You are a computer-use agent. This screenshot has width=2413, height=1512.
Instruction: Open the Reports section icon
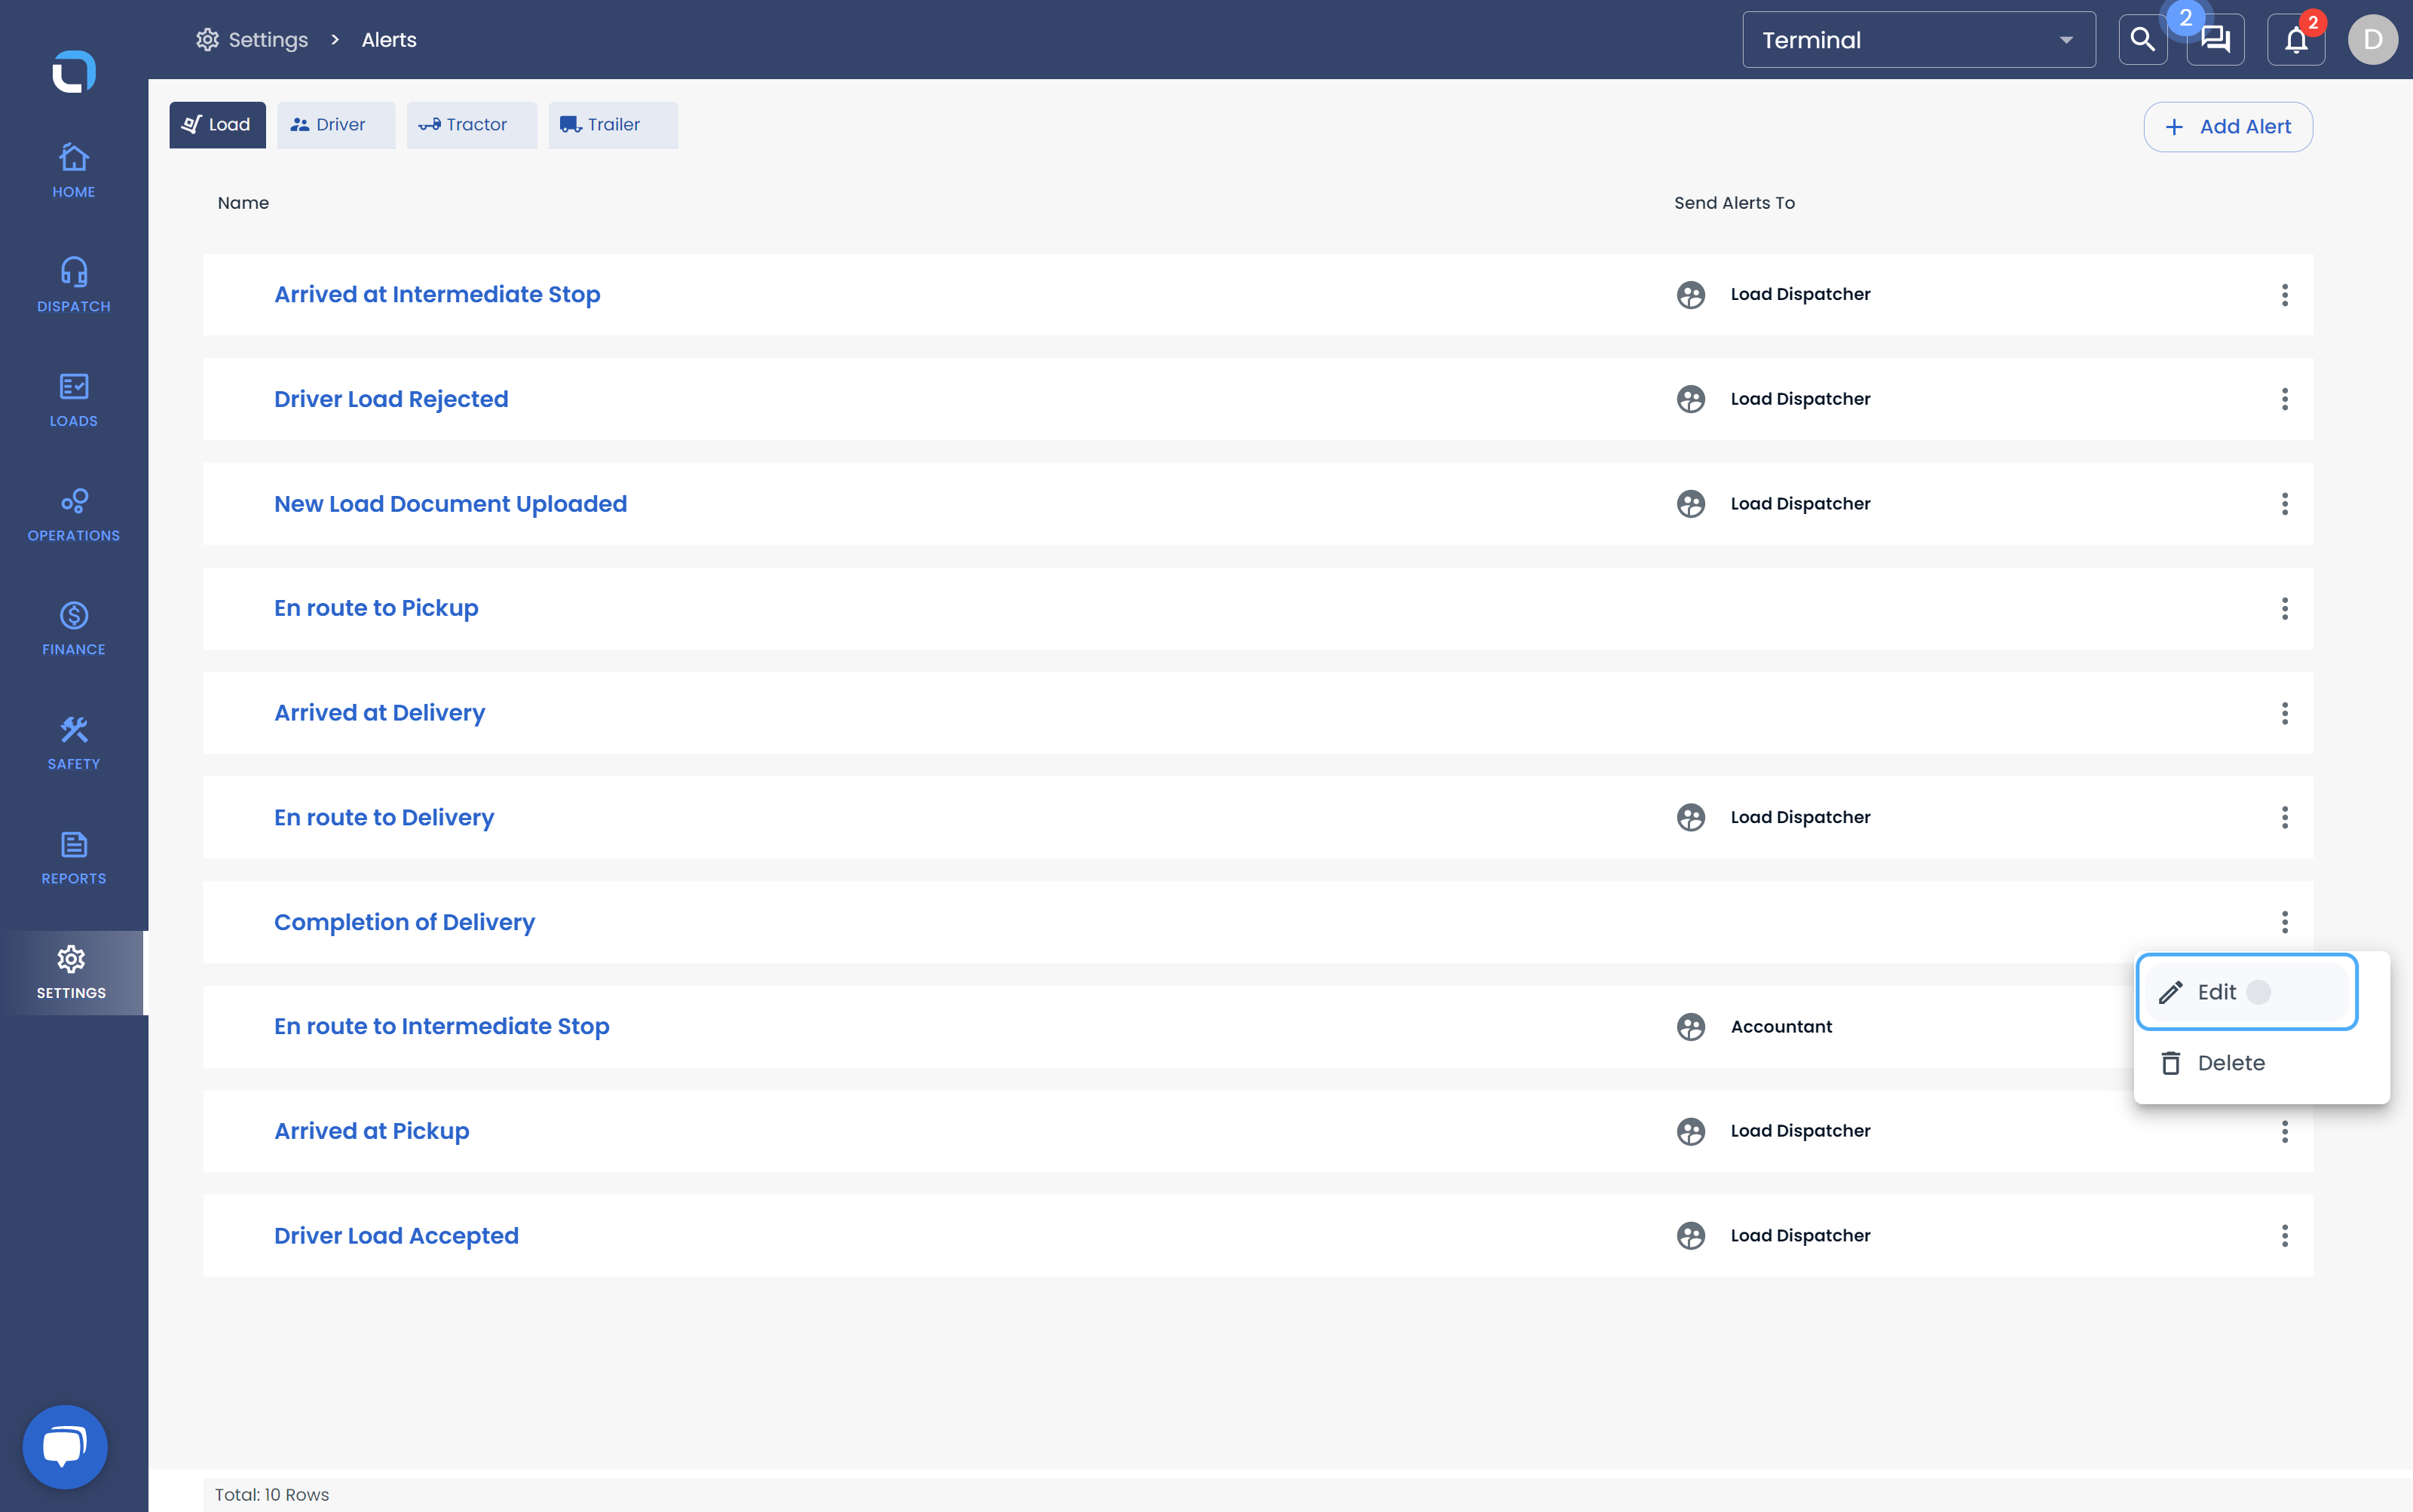click(73, 844)
